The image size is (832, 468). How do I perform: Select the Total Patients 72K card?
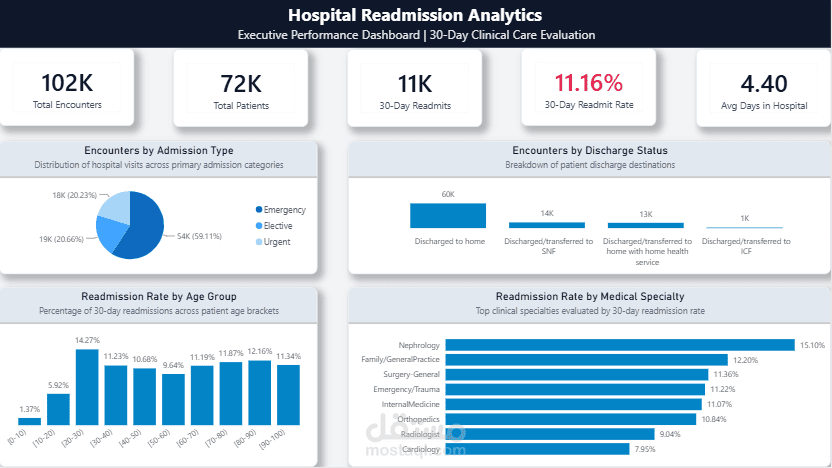click(241, 88)
